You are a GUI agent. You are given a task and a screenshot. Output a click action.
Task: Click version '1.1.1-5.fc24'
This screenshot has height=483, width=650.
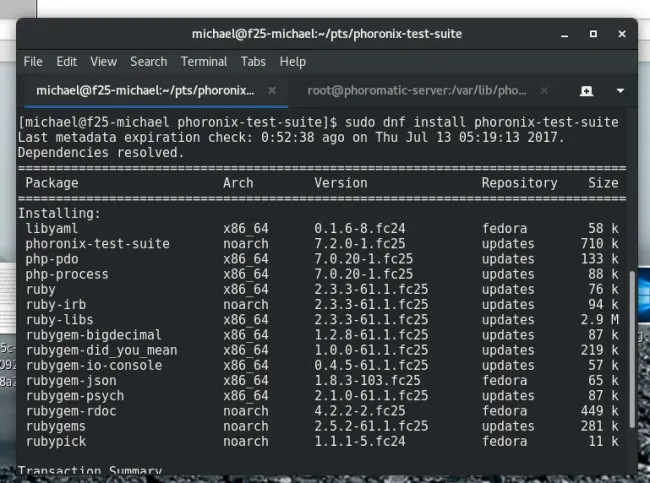359,442
